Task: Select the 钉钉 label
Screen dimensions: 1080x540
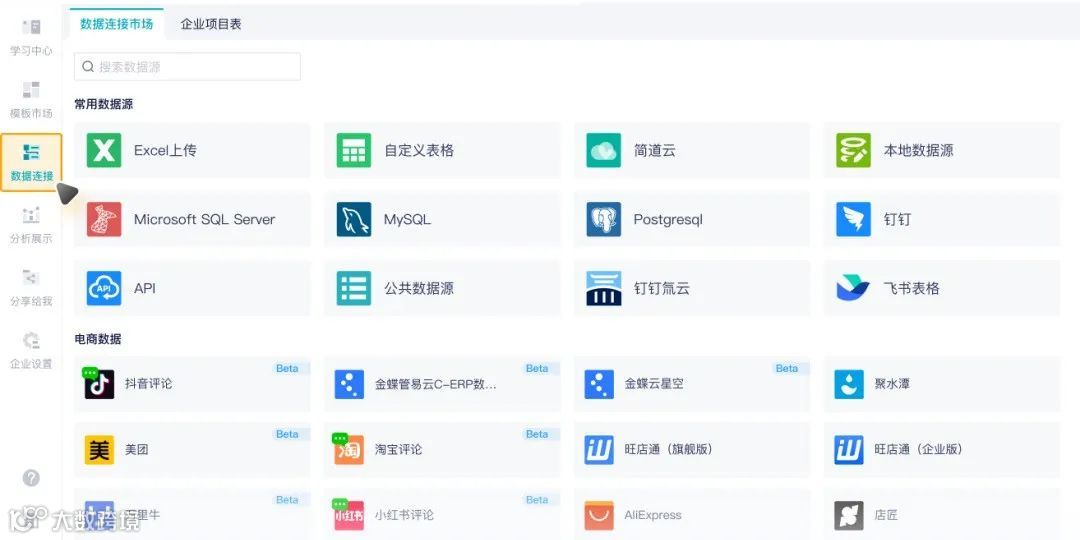Action: 897,220
